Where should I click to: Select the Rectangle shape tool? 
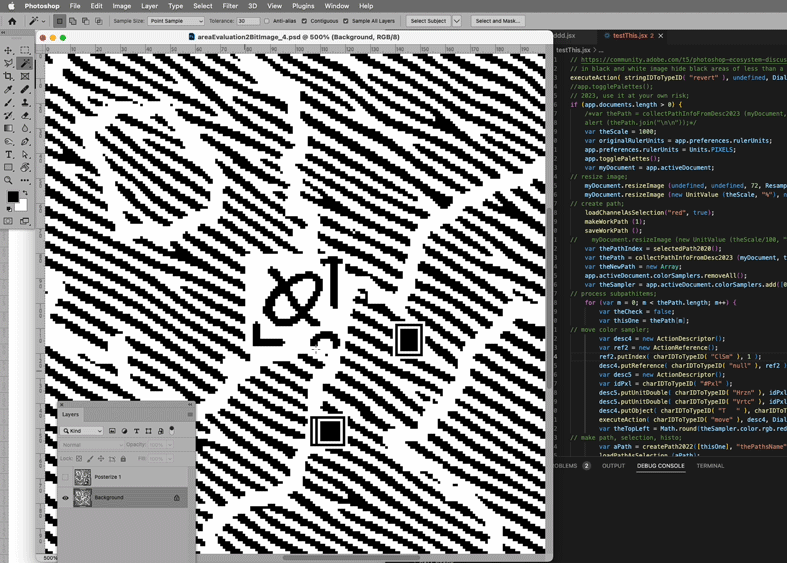9,168
